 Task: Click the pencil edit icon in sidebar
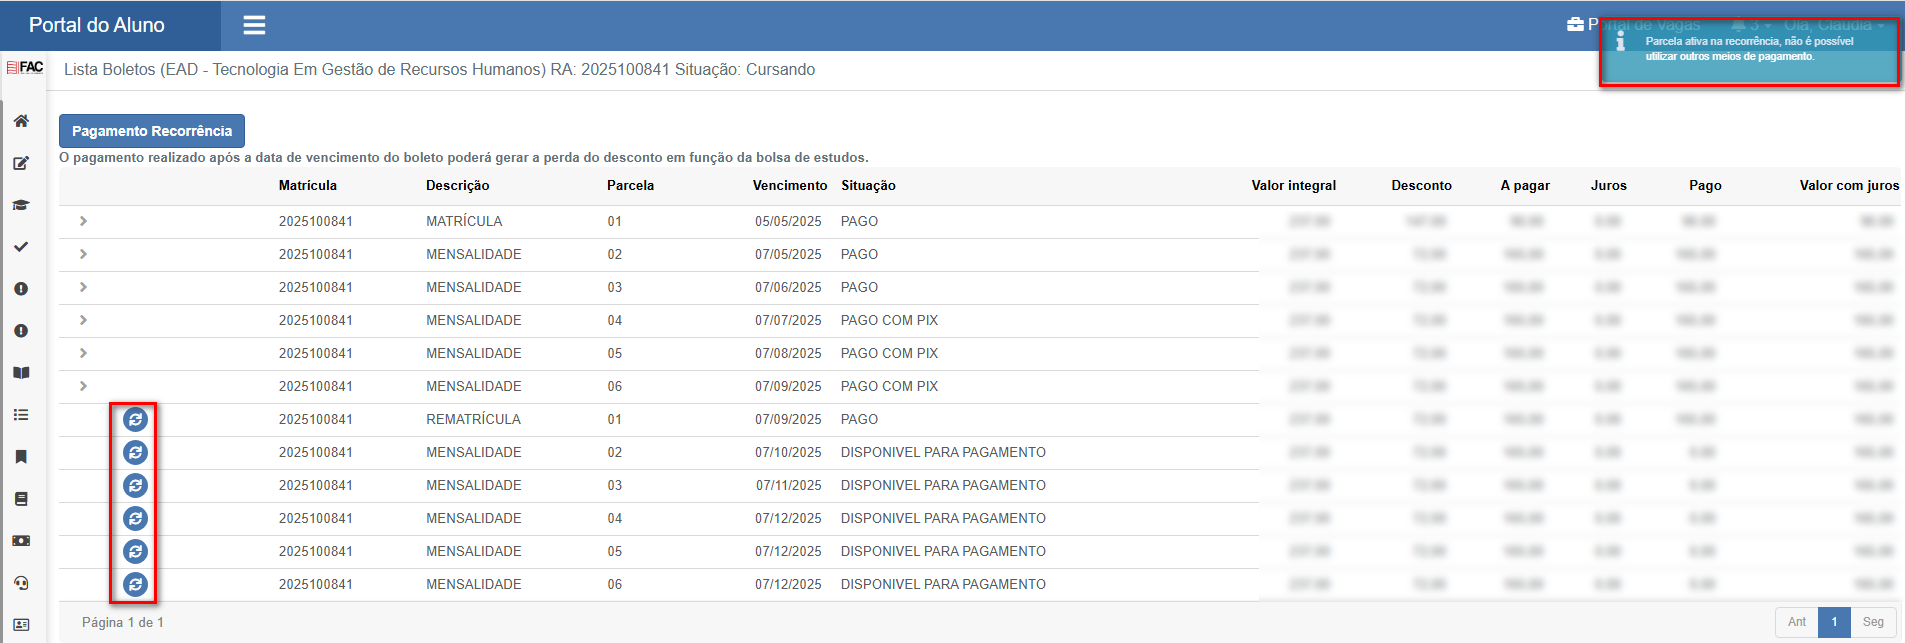(21, 163)
